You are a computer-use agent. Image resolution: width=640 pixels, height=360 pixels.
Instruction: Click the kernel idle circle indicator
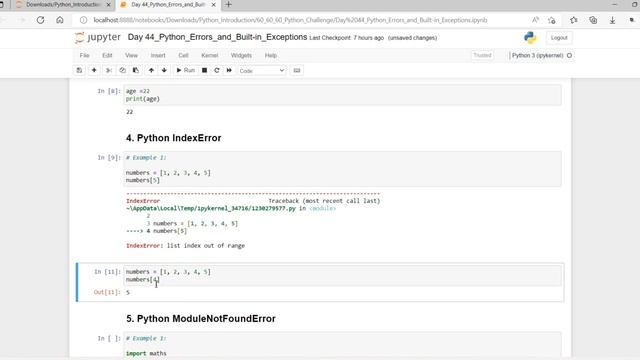pyautogui.click(x=569, y=55)
